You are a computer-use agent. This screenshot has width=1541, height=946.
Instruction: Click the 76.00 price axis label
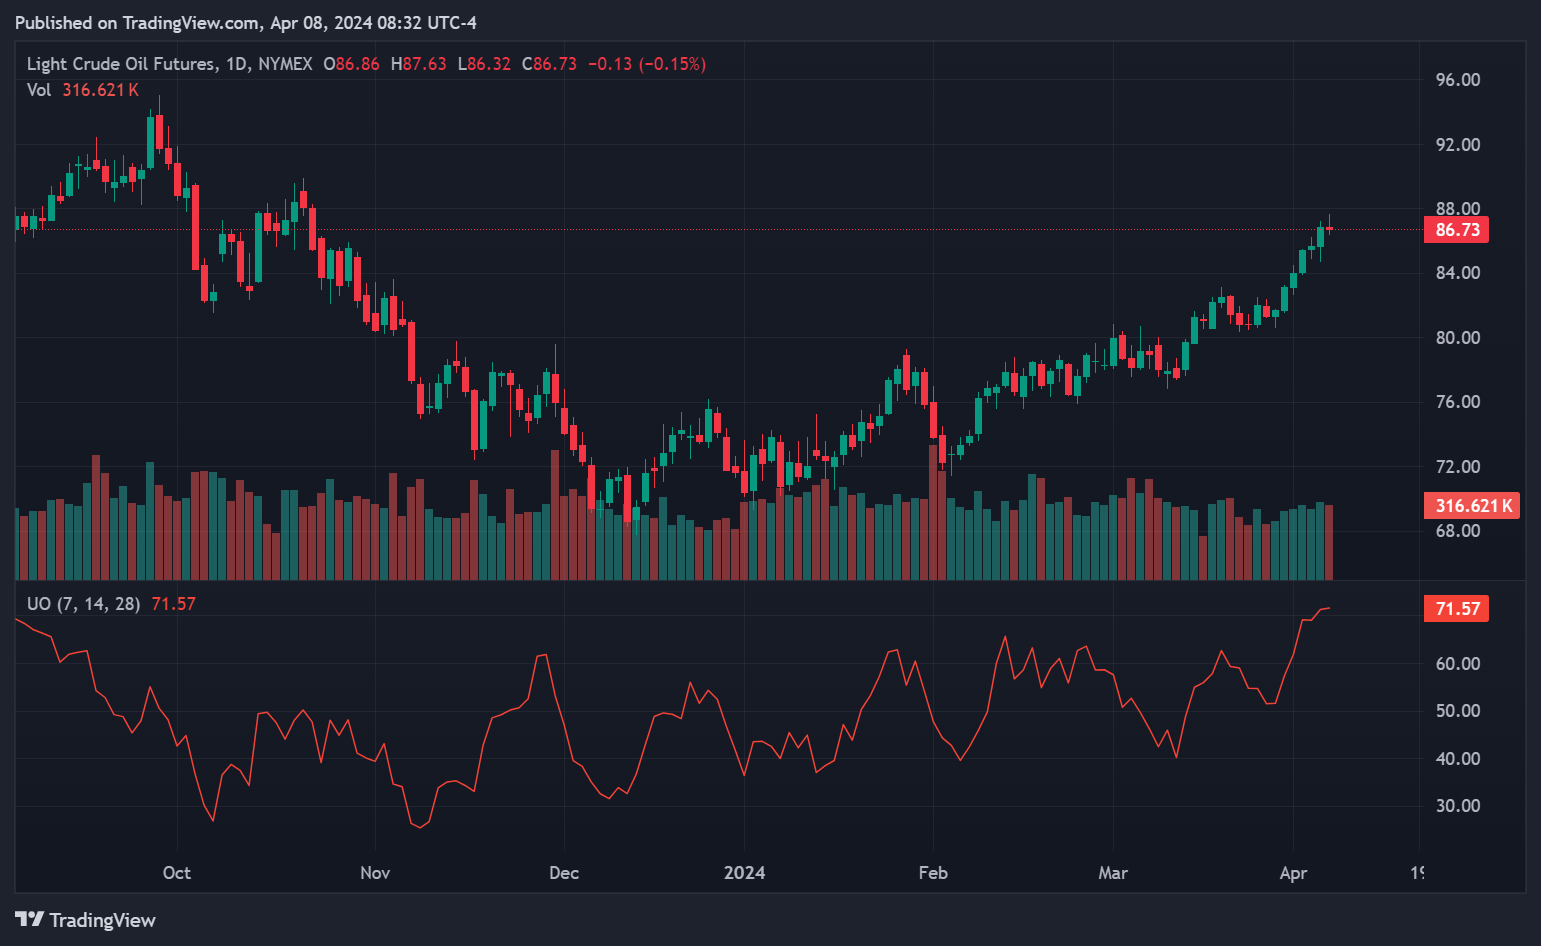point(1458,402)
